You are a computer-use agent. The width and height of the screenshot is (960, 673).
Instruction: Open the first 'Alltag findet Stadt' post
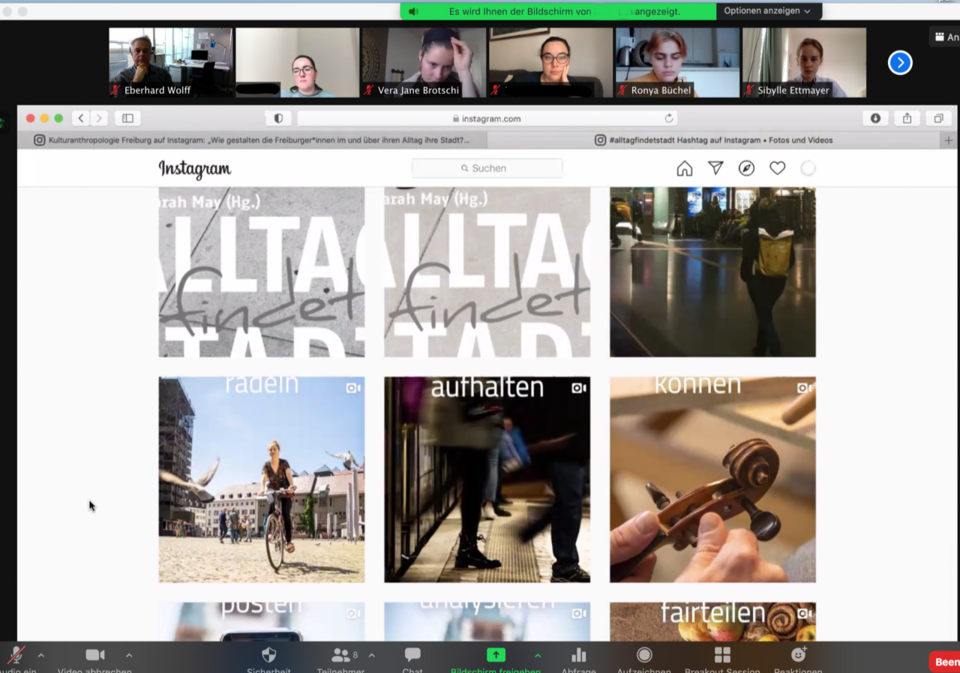[261, 273]
